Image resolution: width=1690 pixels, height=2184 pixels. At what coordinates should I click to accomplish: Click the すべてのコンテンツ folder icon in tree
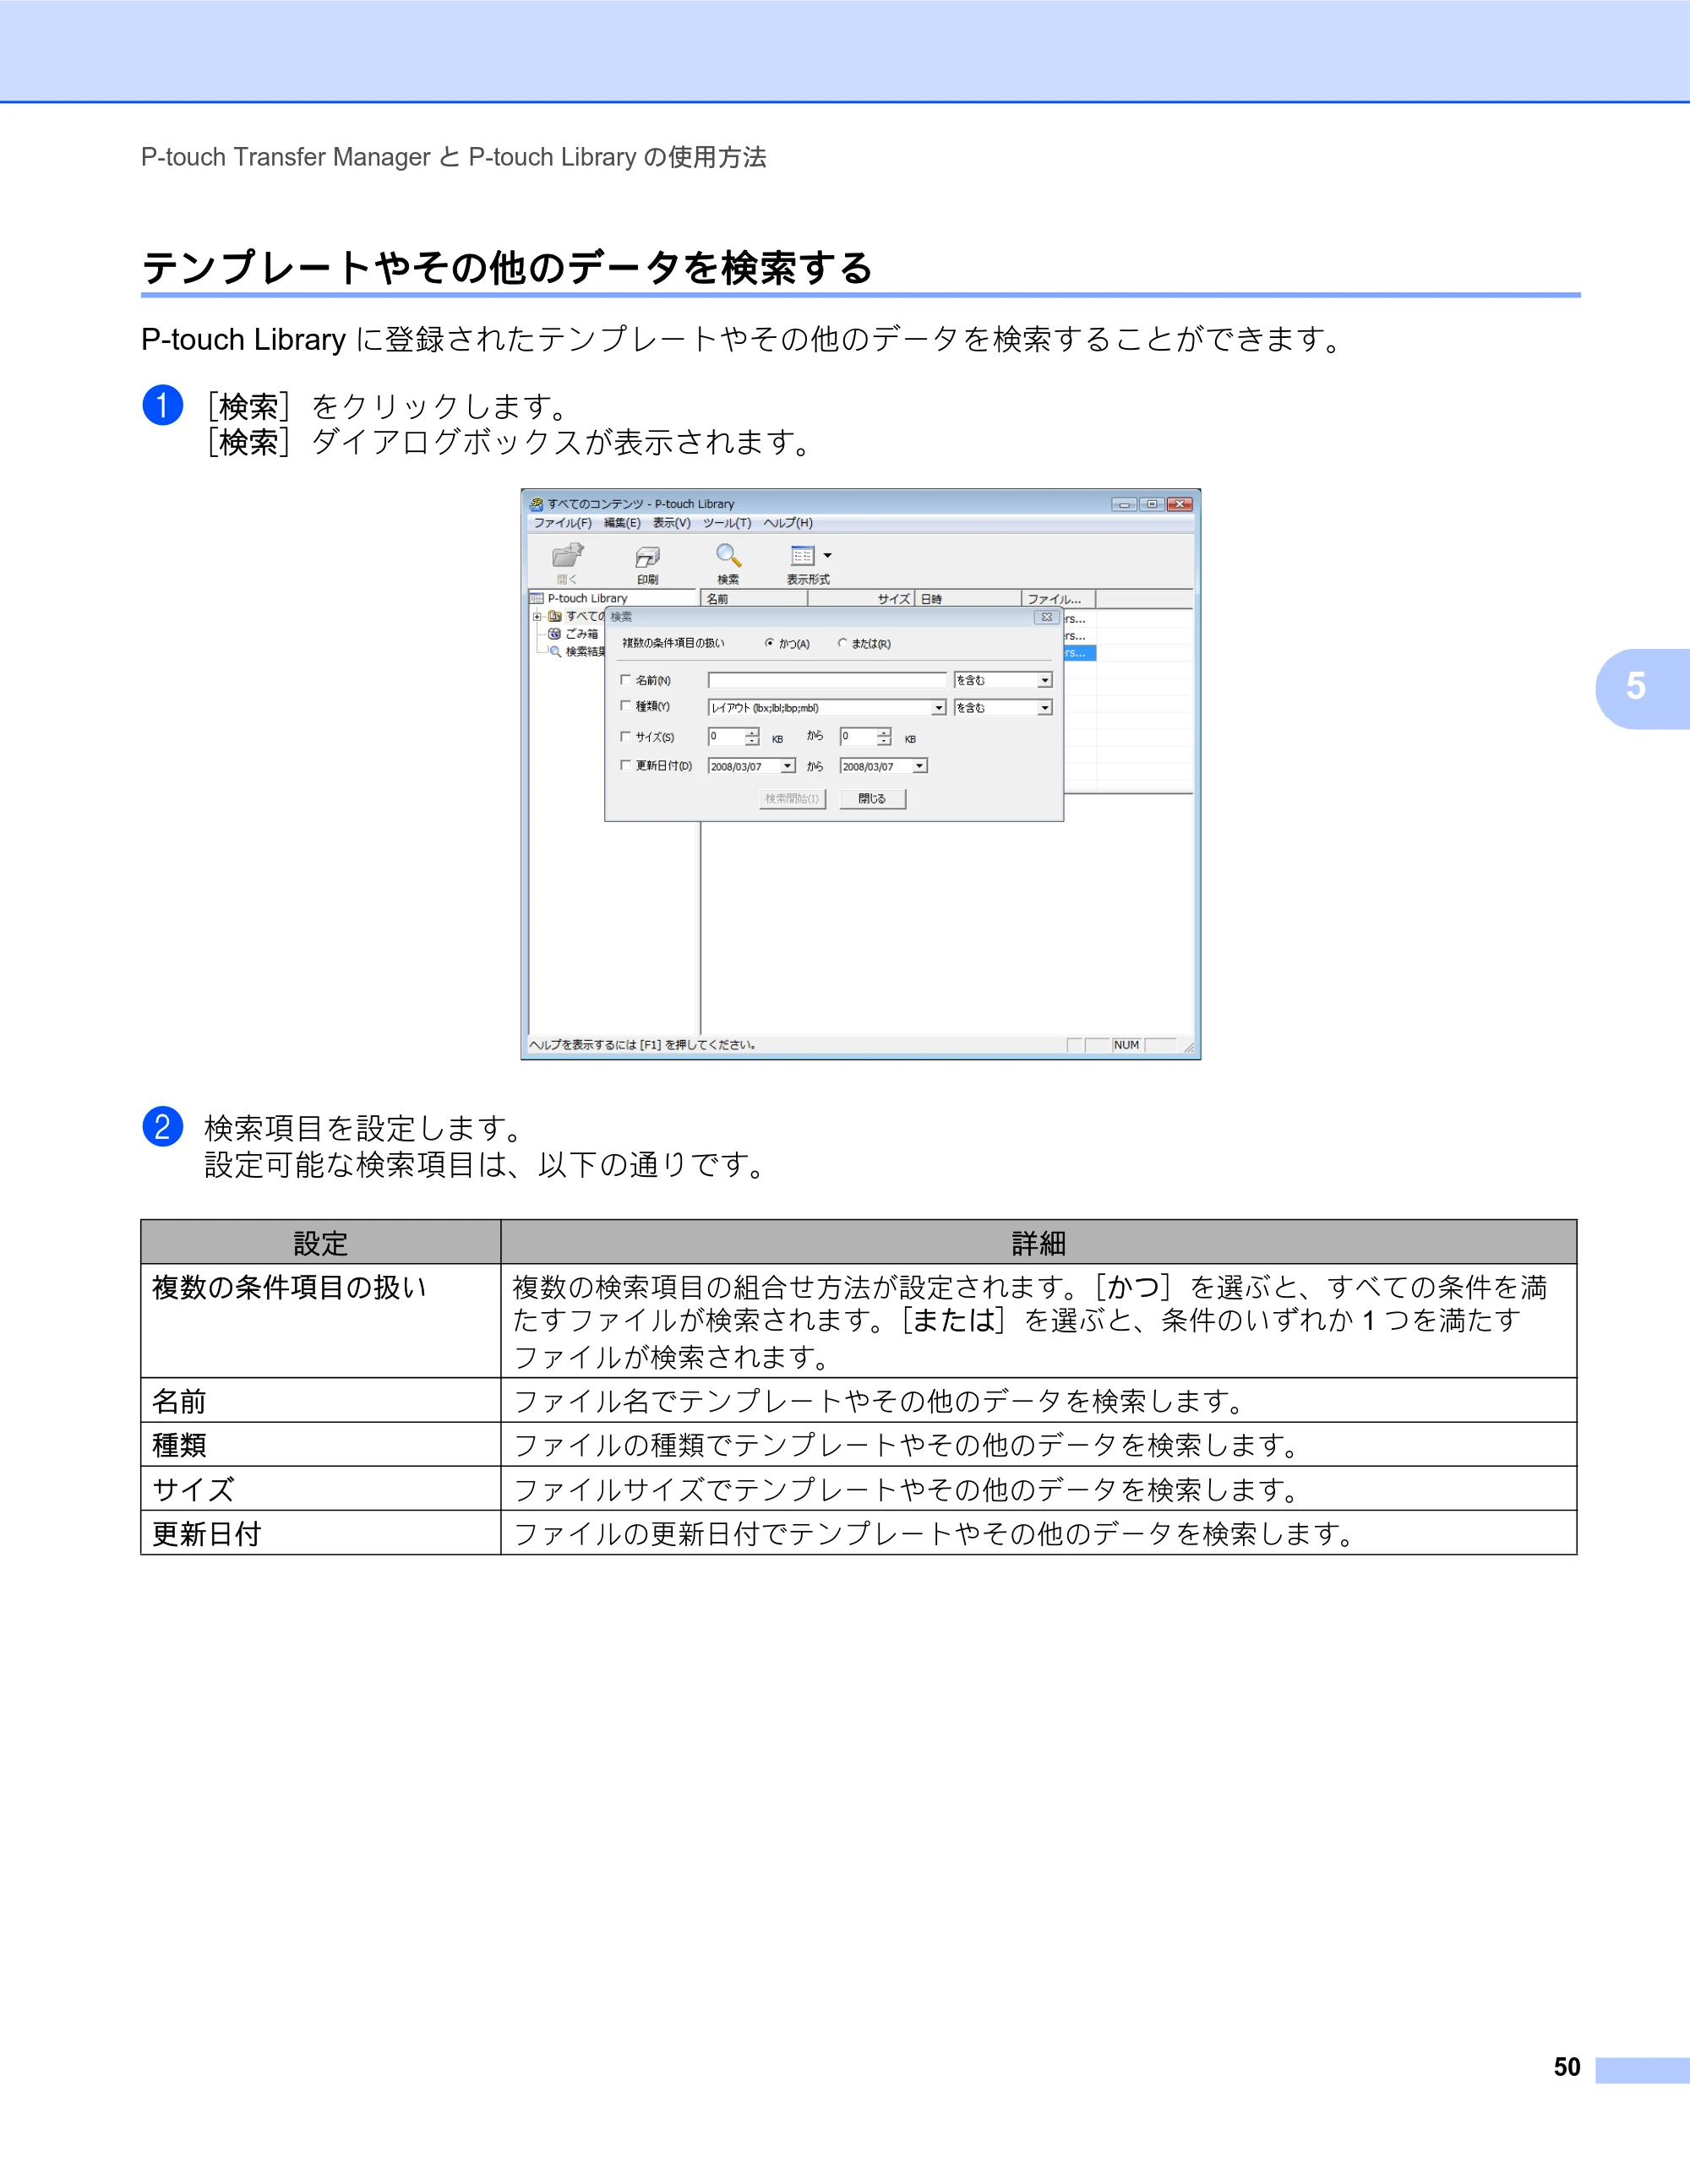pos(555,616)
